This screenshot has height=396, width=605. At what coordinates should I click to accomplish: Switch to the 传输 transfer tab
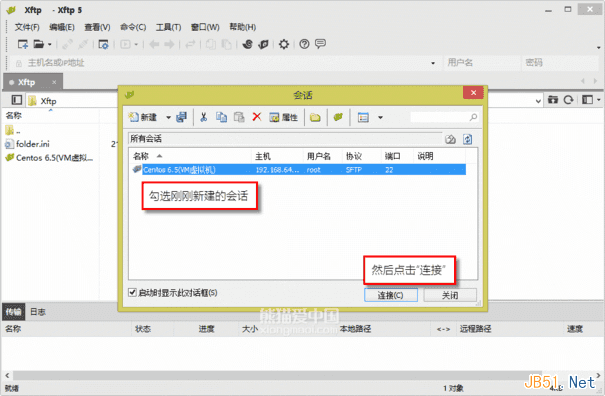(14, 311)
